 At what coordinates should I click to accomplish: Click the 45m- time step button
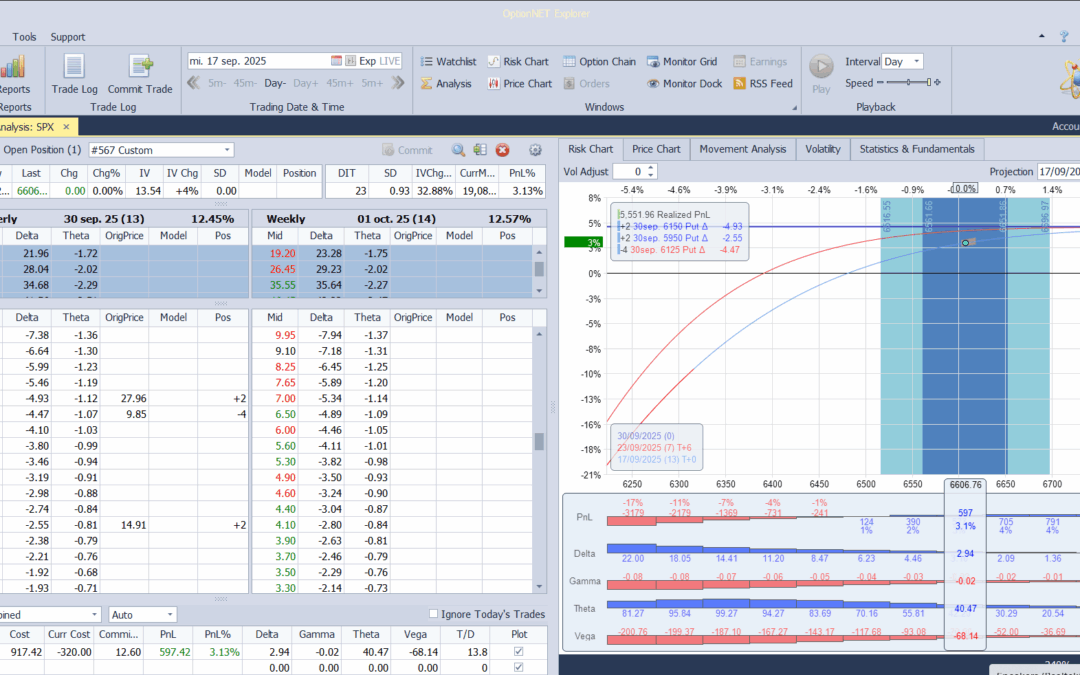click(245, 83)
